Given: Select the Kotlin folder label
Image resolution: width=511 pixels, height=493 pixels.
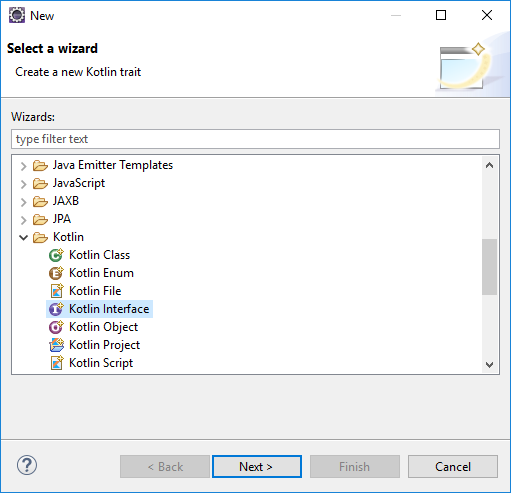Looking at the screenshot, I should (68, 237).
